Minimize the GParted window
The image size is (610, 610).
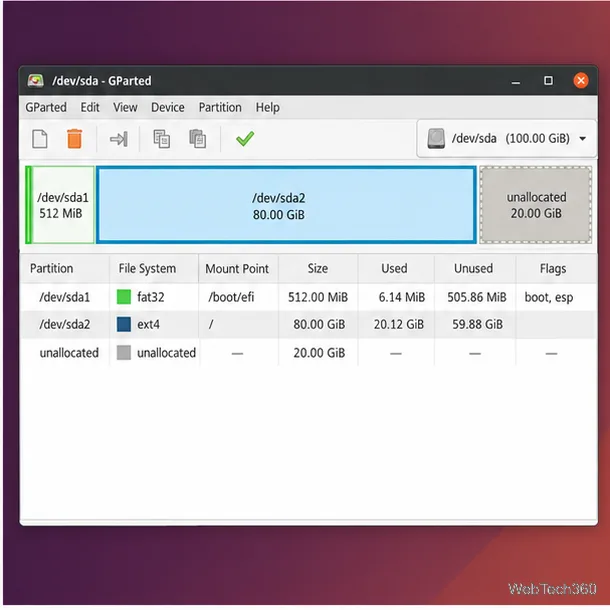point(516,81)
